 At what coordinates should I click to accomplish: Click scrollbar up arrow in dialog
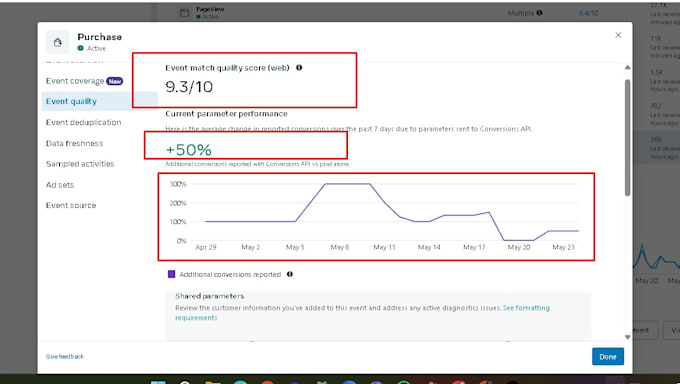[628, 68]
